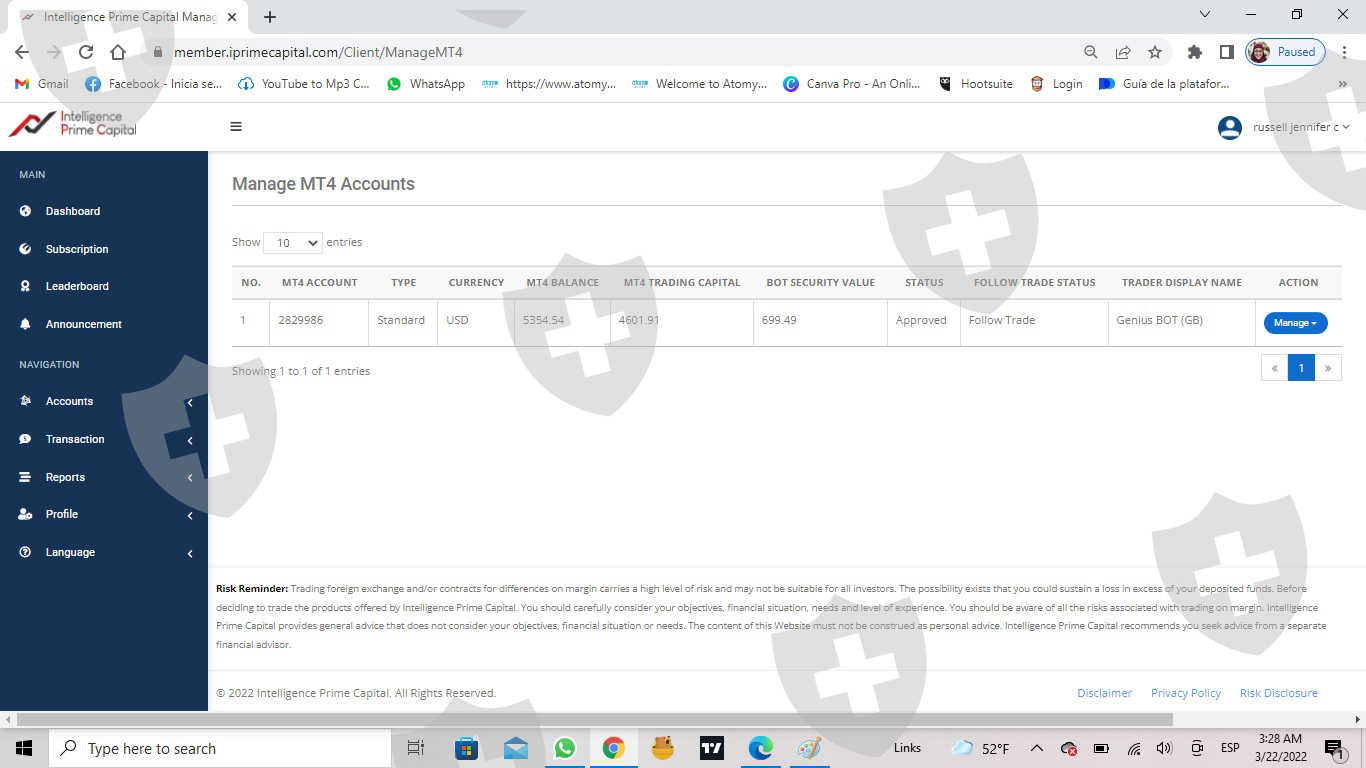Viewport: 1366px width, 768px height.
Task: Open the Show entries count dropdown
Action: (x=292, y=243)
